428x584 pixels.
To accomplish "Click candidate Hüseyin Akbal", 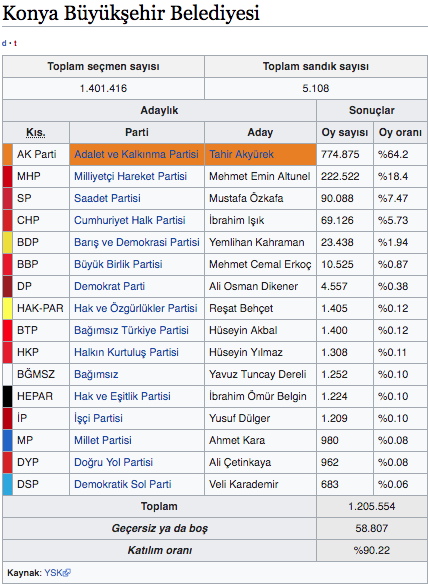I will coord(243,330).
